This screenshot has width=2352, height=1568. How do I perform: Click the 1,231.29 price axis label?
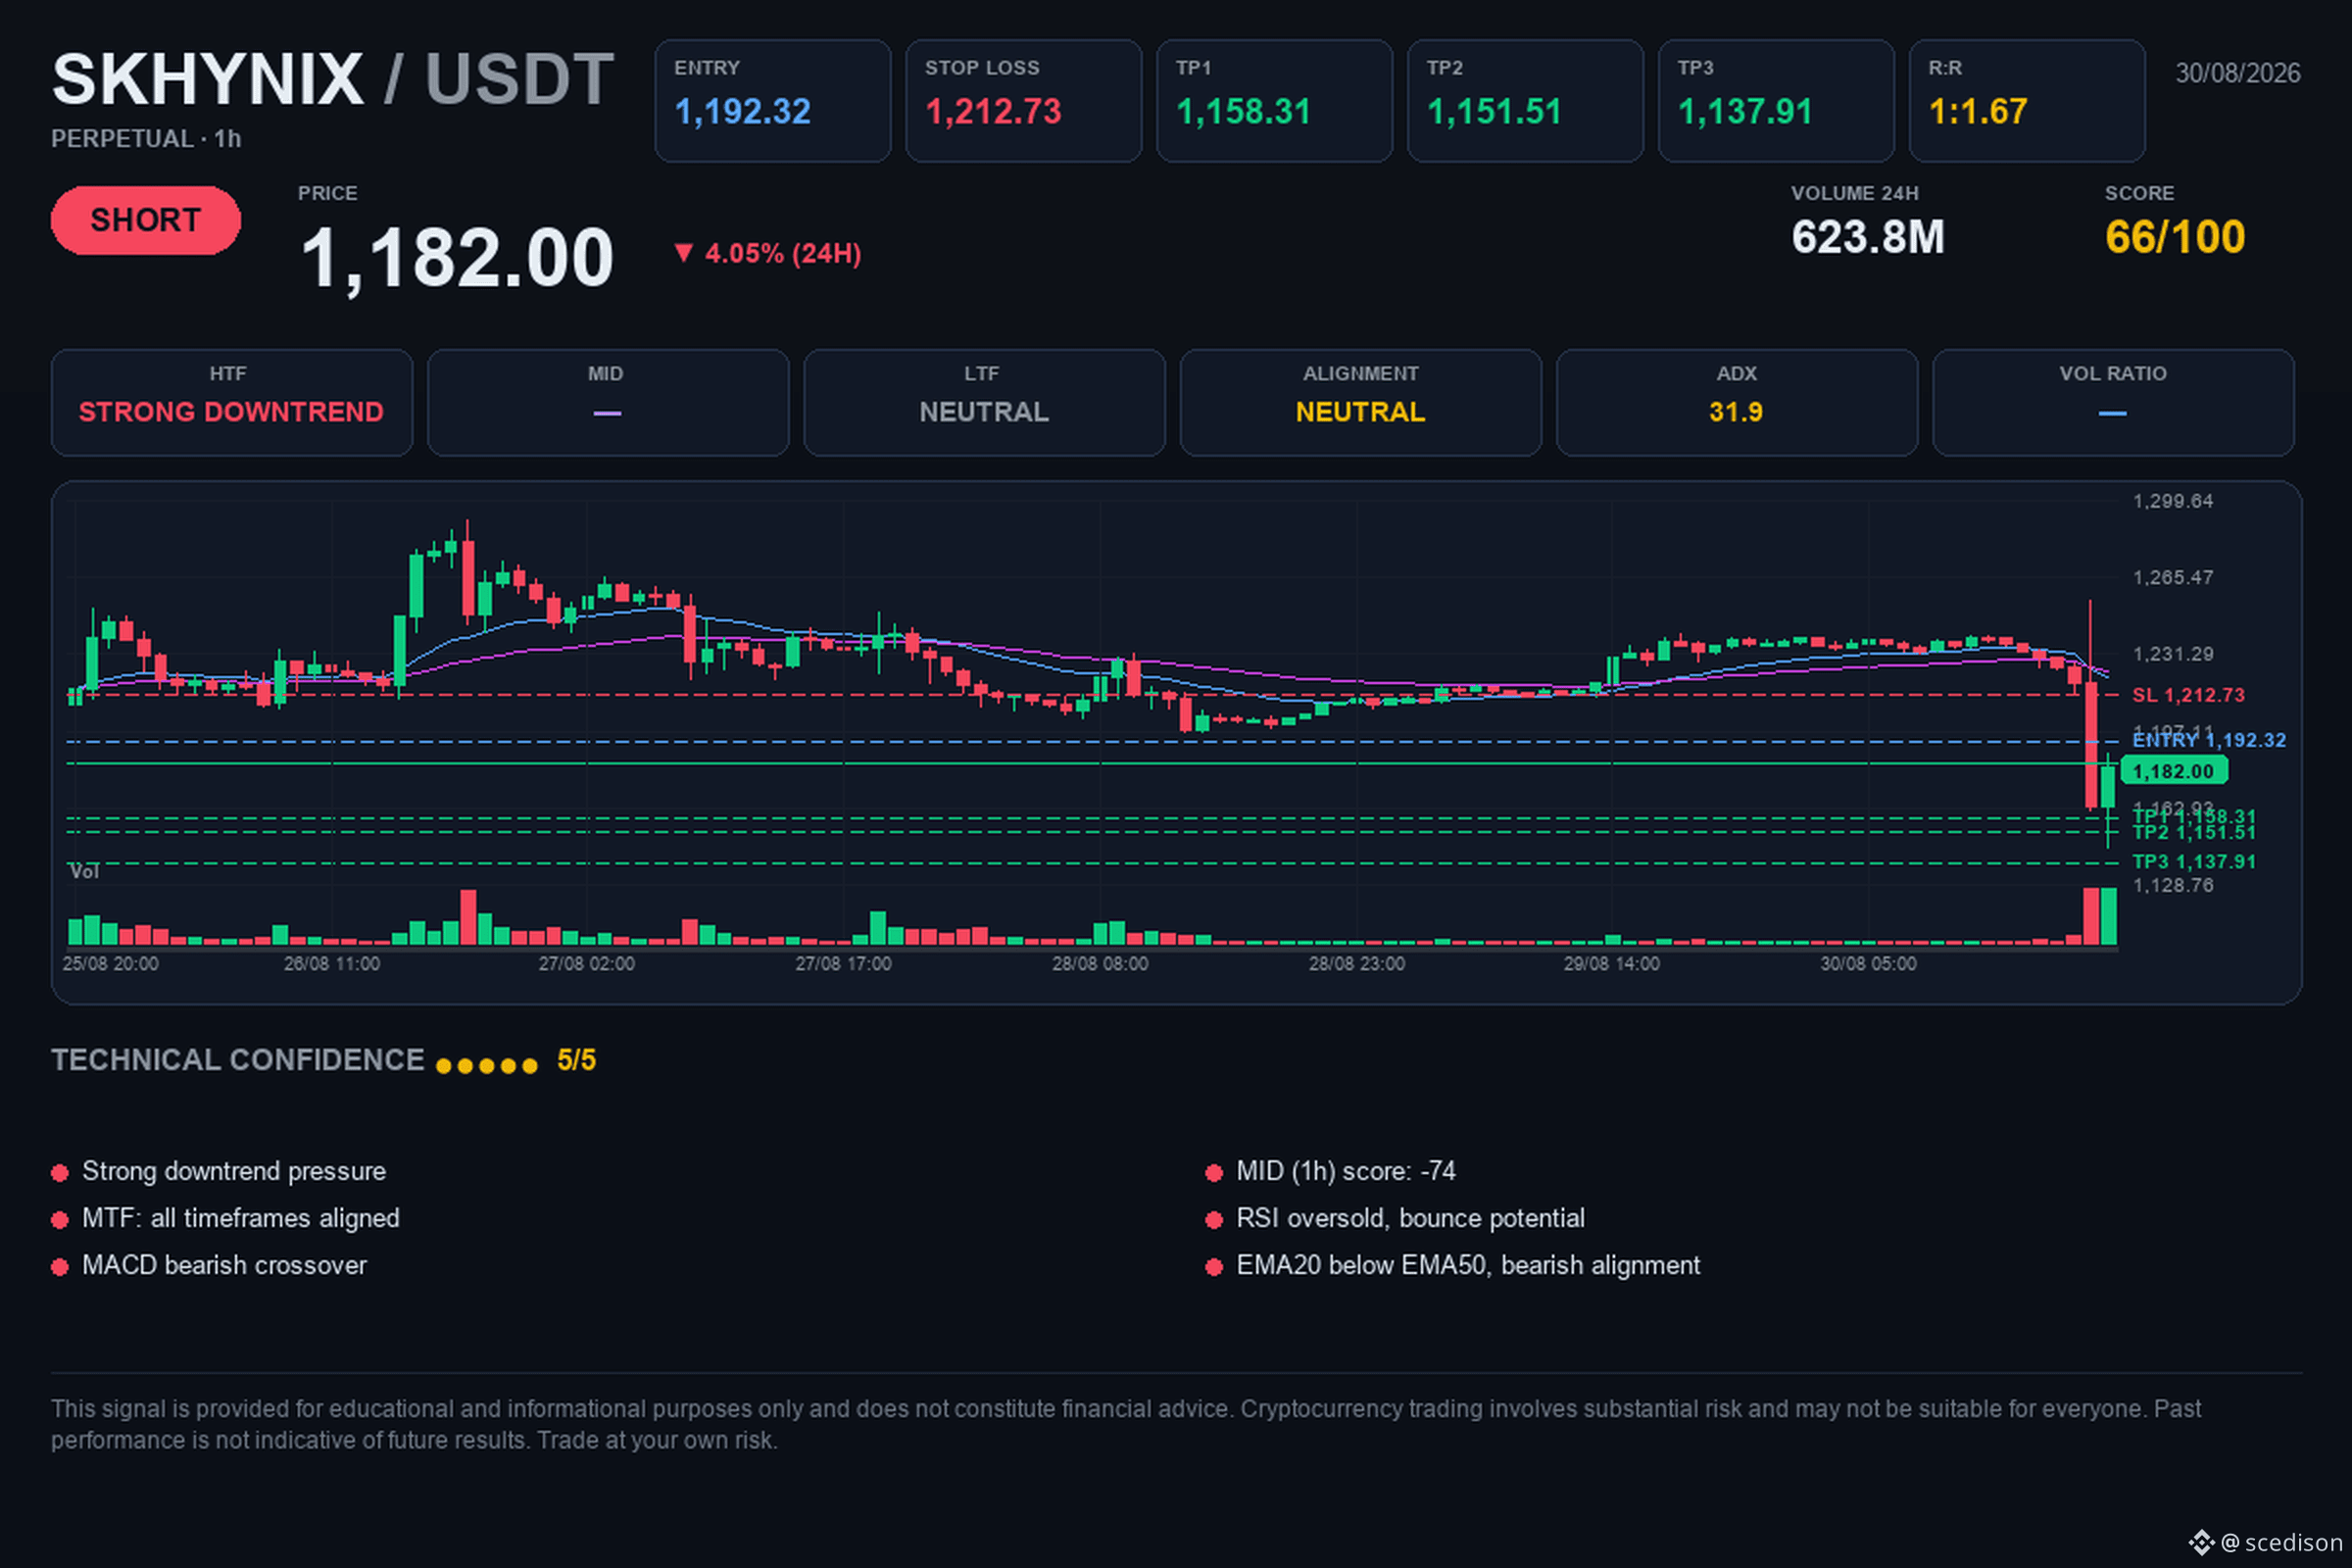click(2173, 654)
